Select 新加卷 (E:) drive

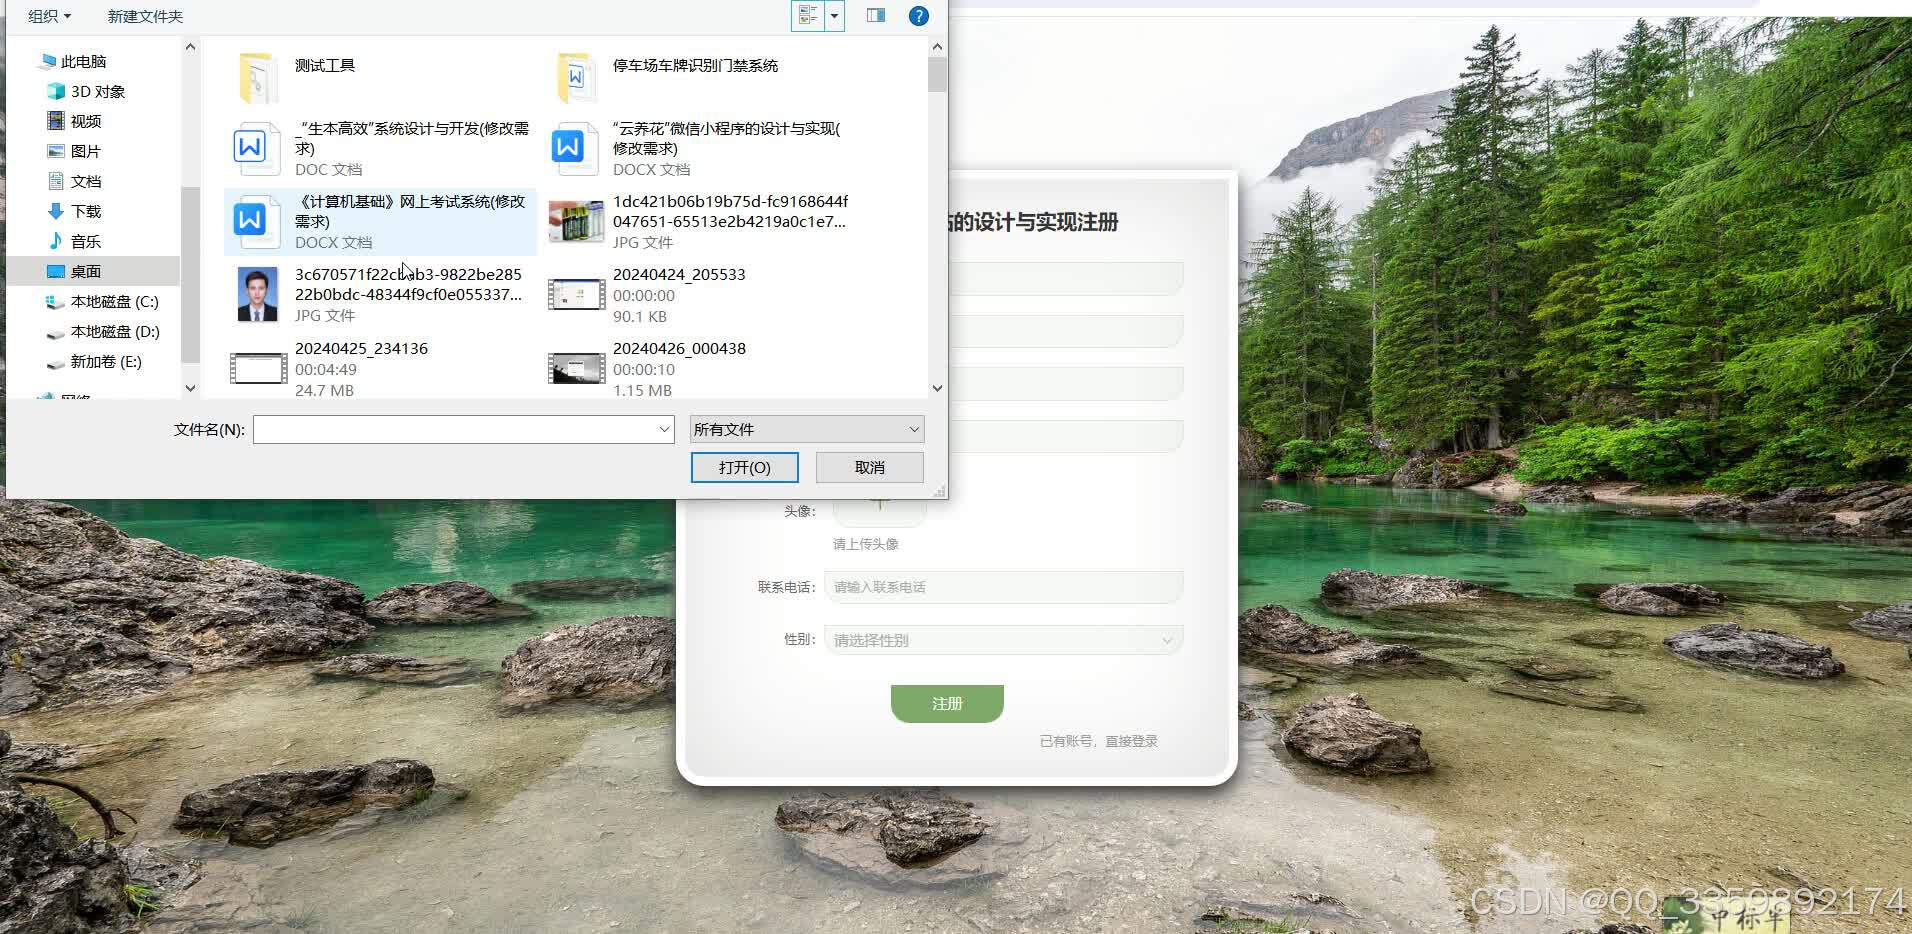[106, 361]
